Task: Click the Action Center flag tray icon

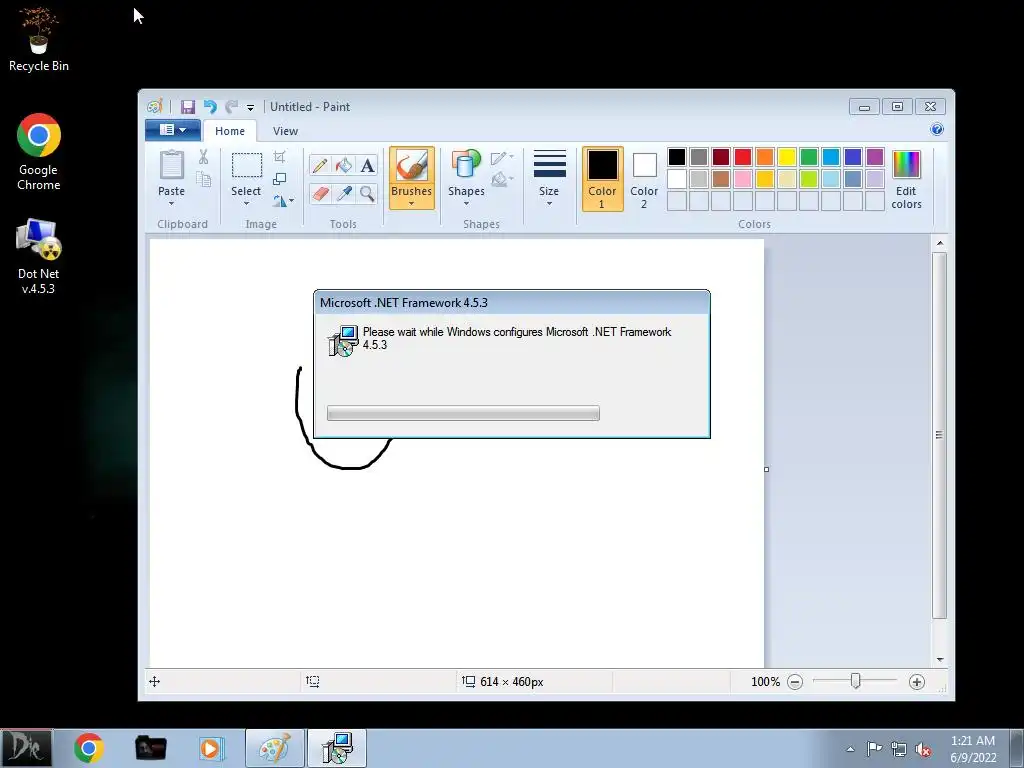Action: click(874, 749)
